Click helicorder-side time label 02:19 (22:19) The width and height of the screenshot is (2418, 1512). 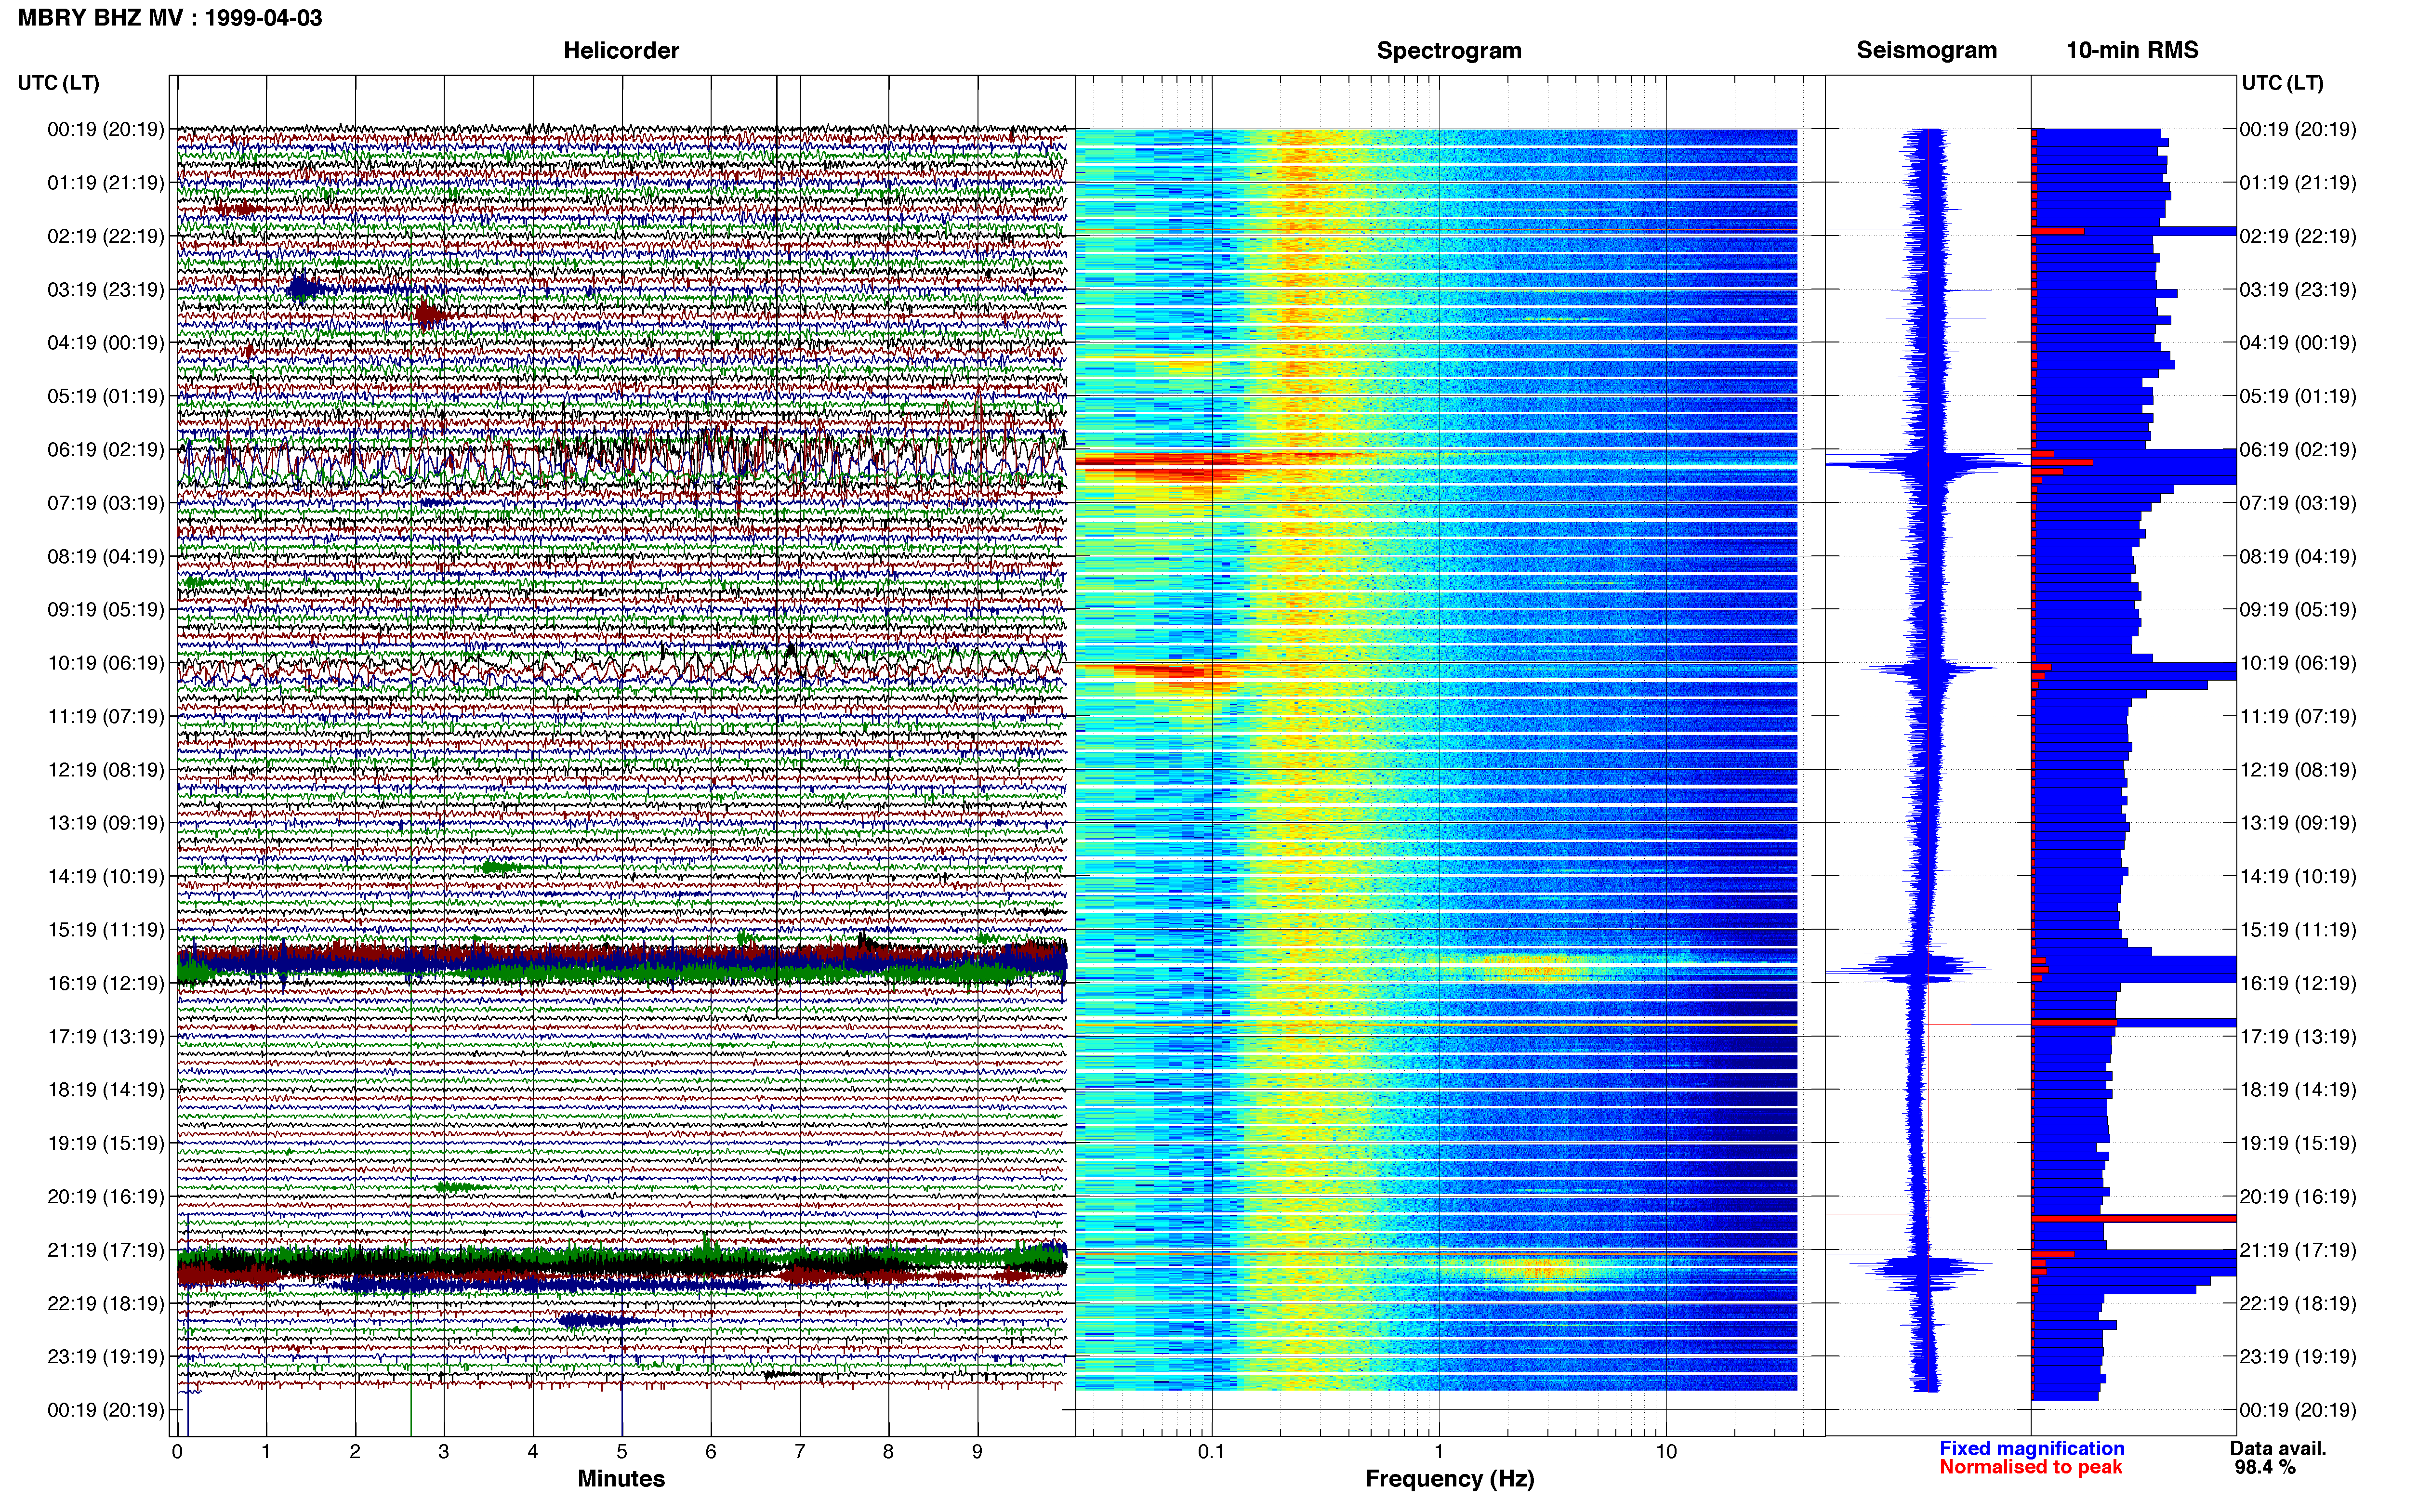(x=106, y=236)
